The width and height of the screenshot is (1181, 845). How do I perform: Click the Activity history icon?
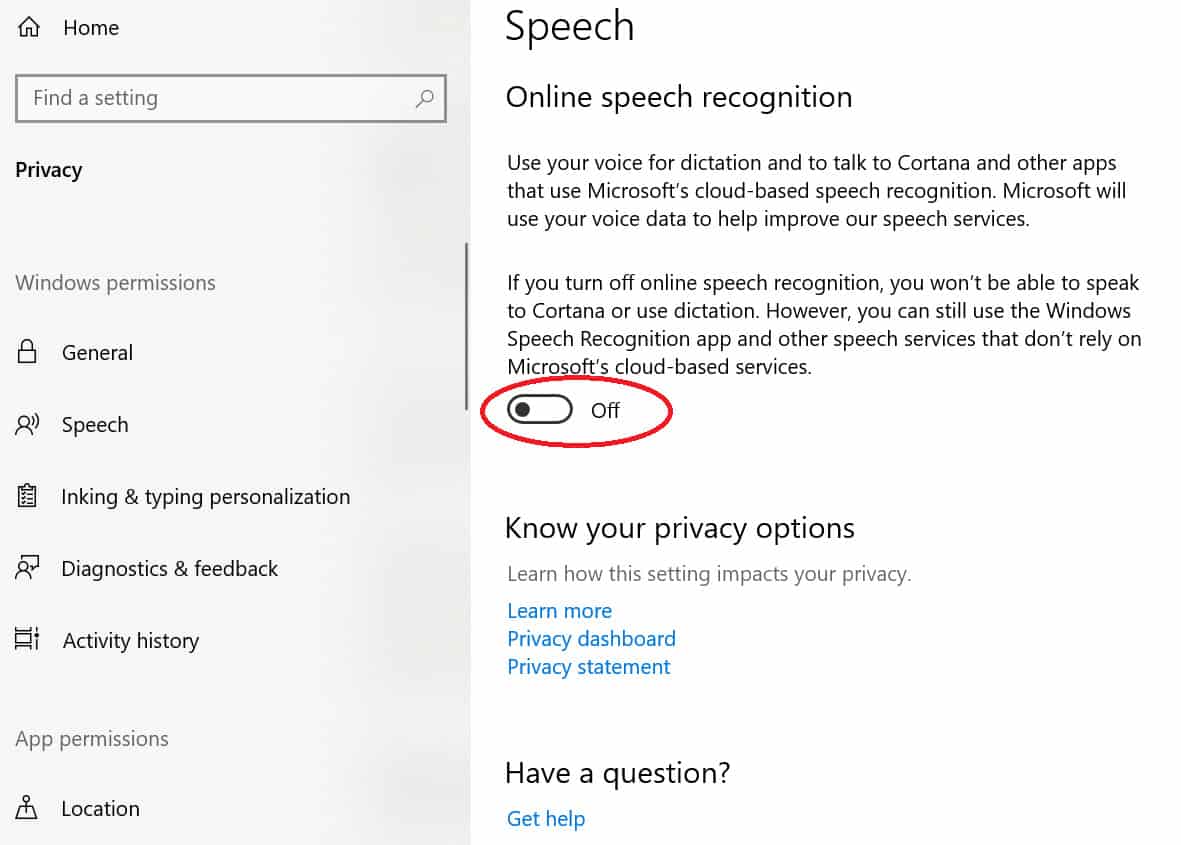tap(27, 640)
